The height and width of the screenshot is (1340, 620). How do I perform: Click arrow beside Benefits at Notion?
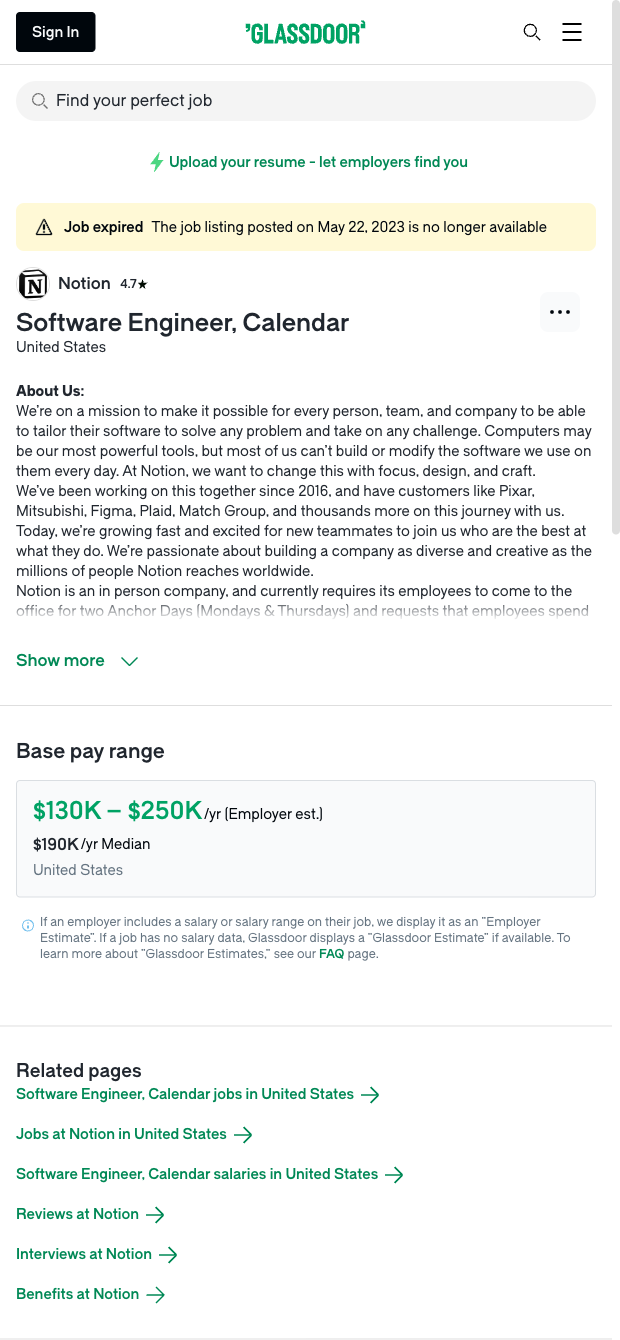(x=155, y=1294)
